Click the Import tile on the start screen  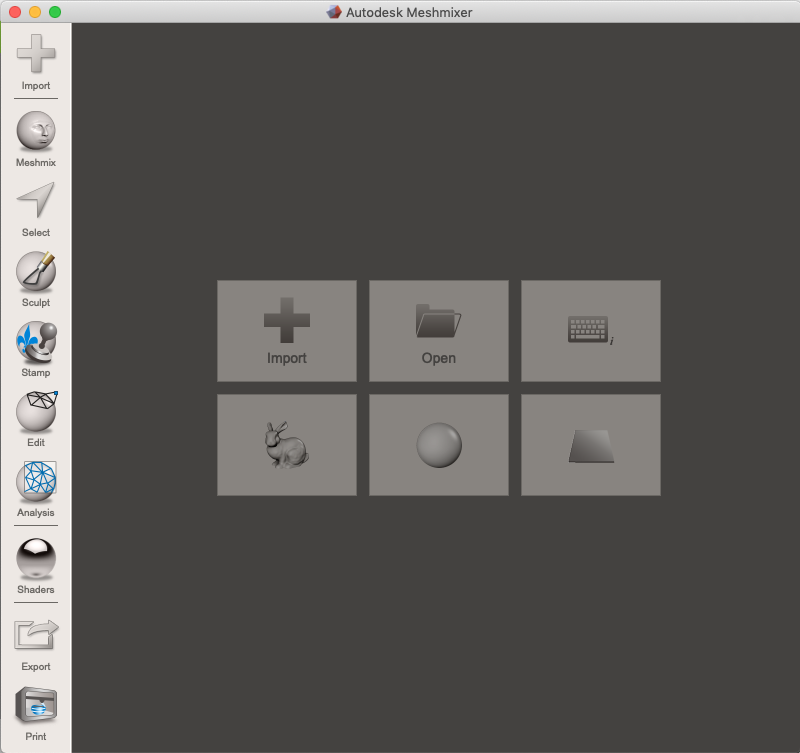[286, 330]
